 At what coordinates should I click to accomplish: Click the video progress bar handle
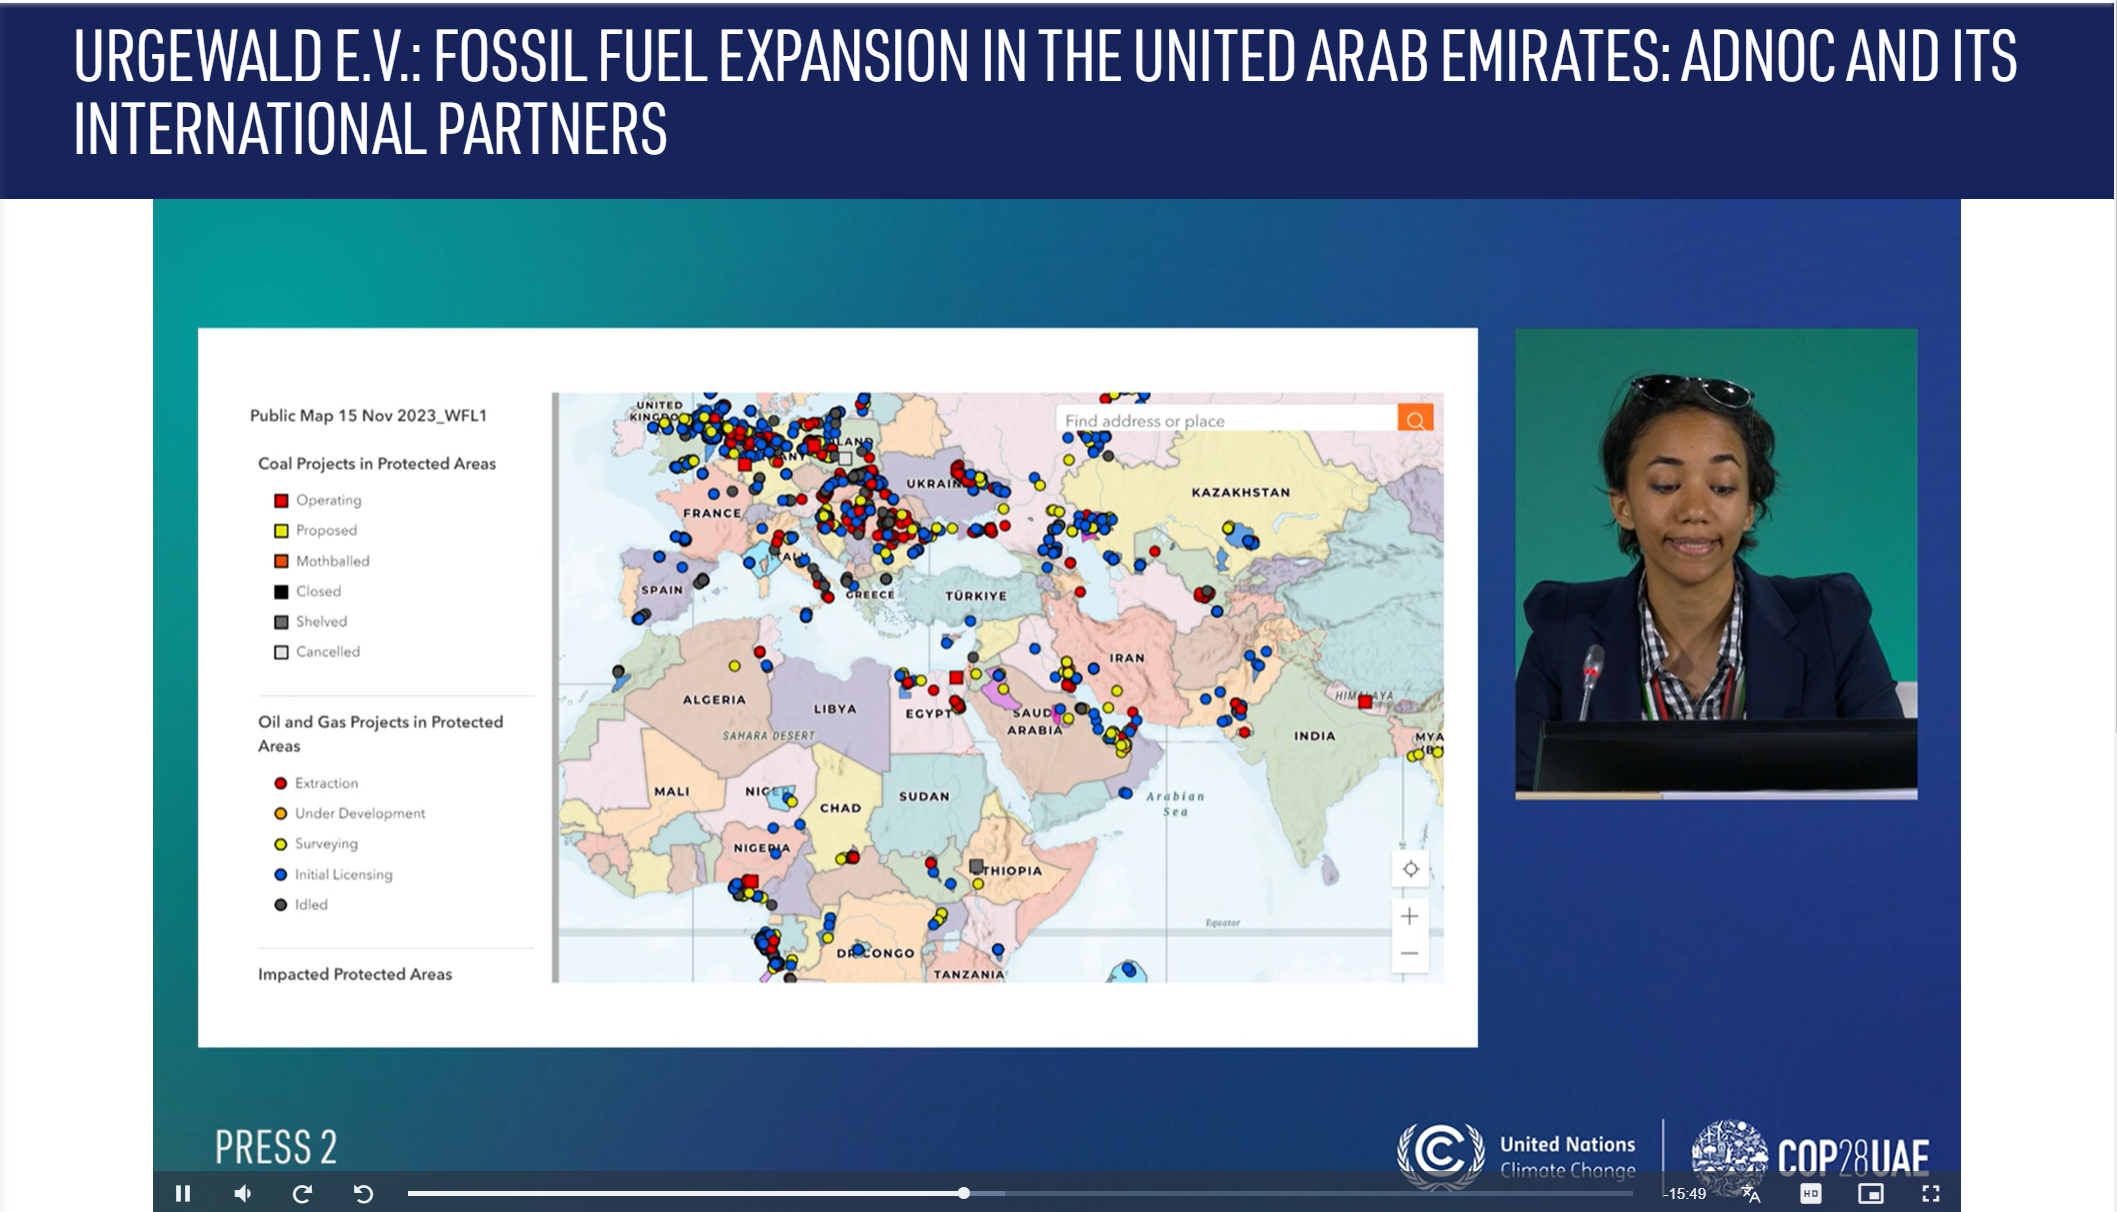963,1193
